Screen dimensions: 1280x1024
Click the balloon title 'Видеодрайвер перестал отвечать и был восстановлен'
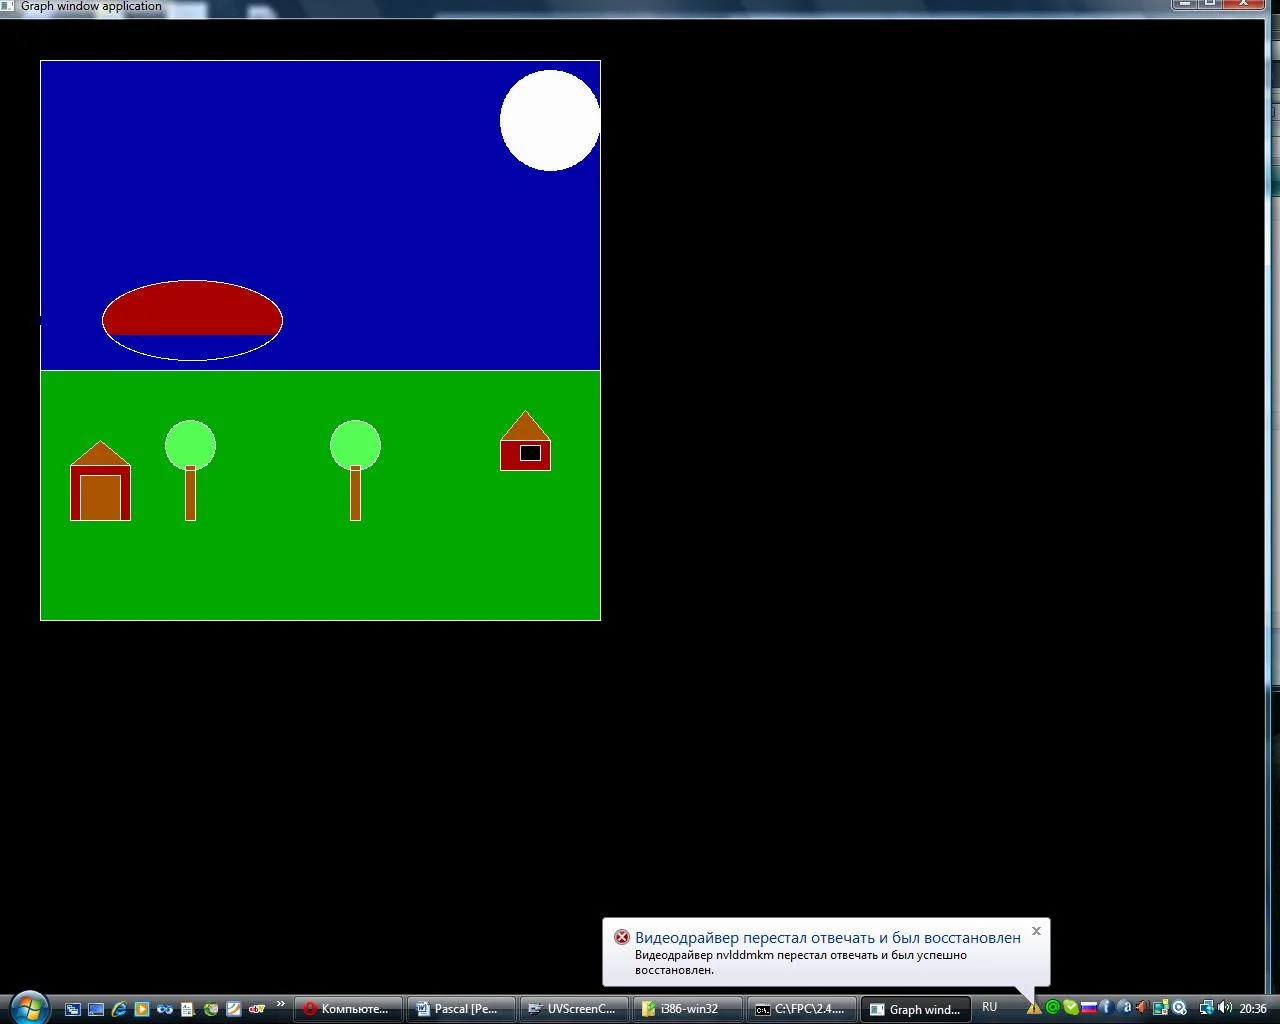(x=828, y=938)
